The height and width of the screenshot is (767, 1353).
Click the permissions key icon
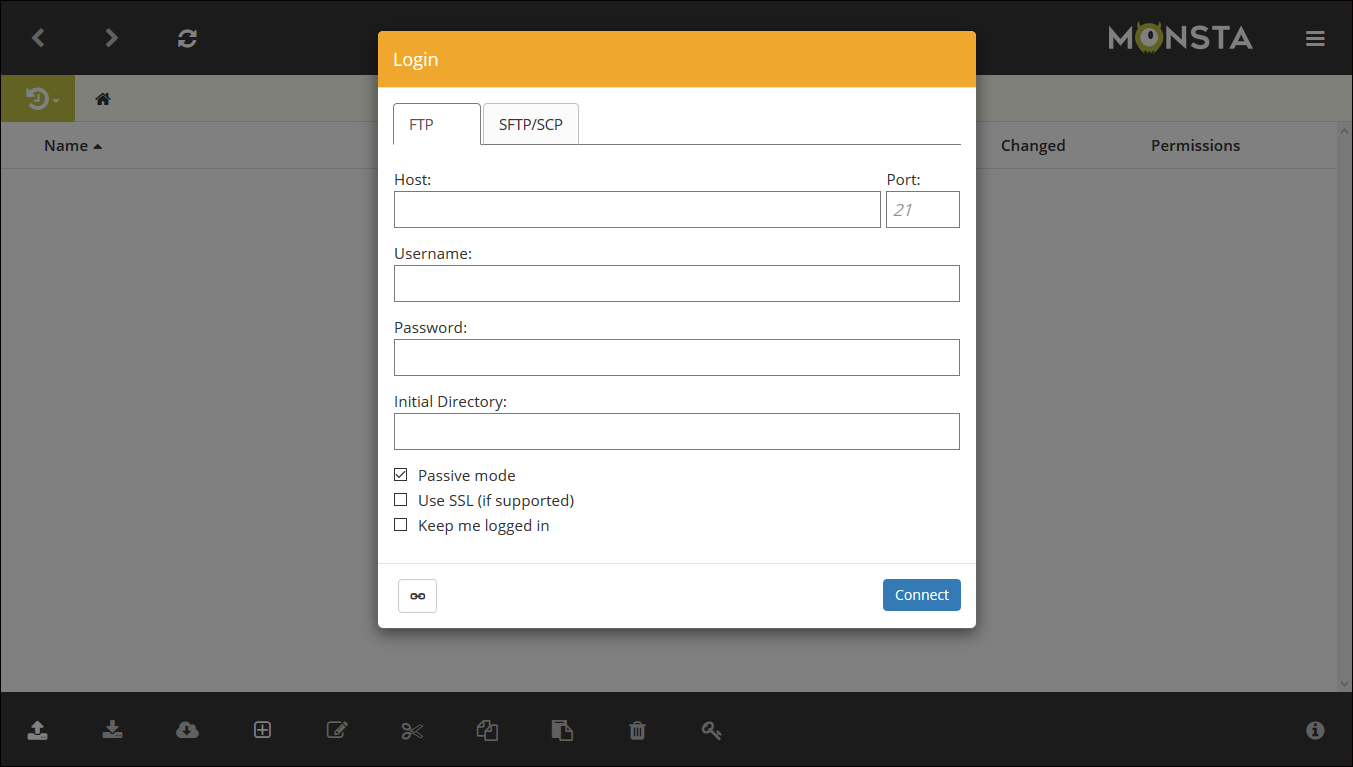711,730
